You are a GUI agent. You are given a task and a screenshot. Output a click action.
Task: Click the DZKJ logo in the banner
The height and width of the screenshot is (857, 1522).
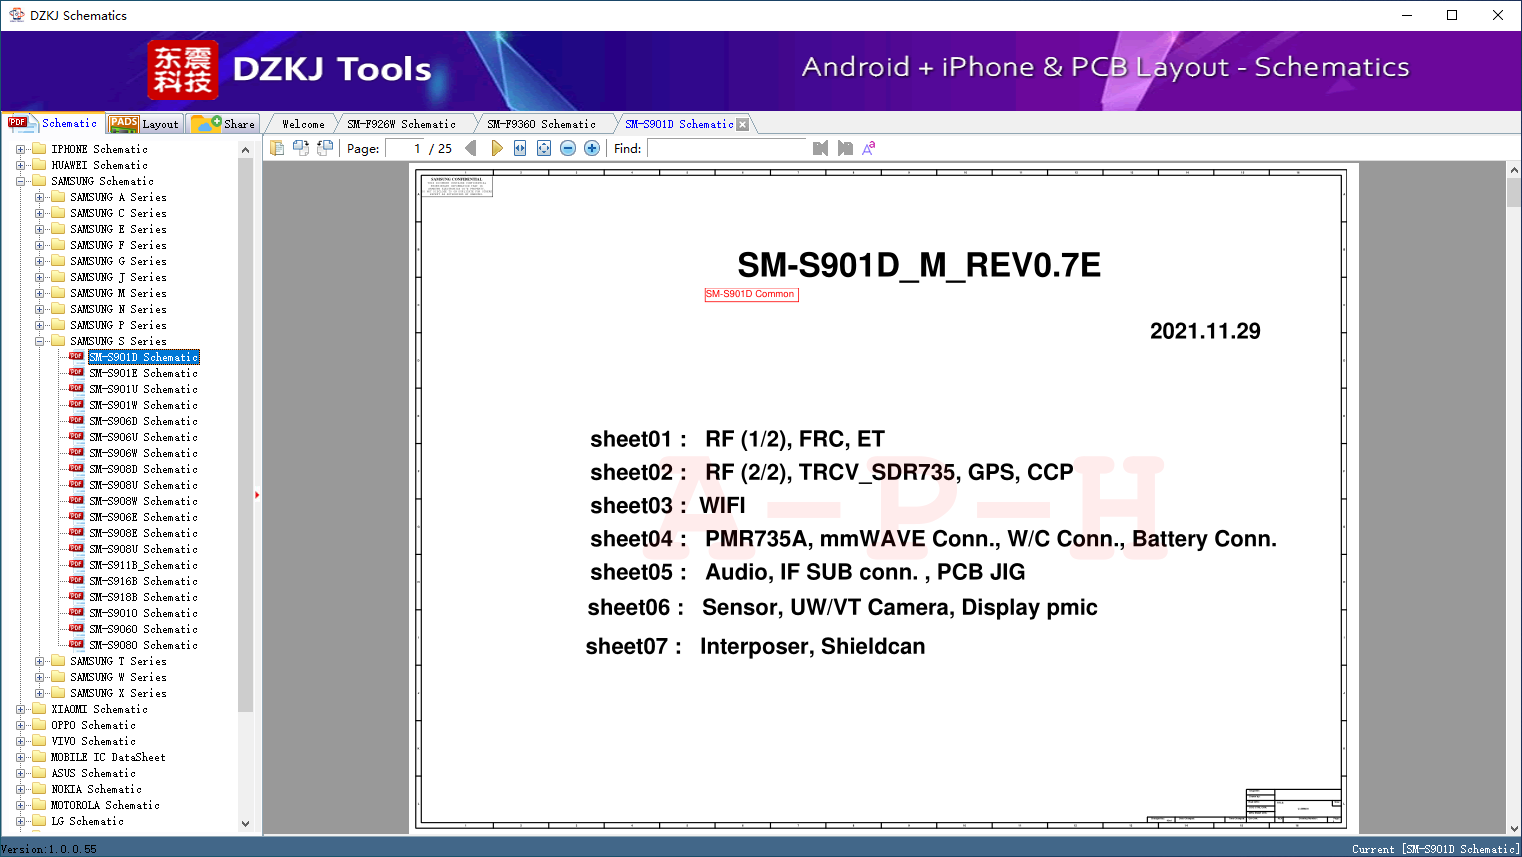[182, 70]
